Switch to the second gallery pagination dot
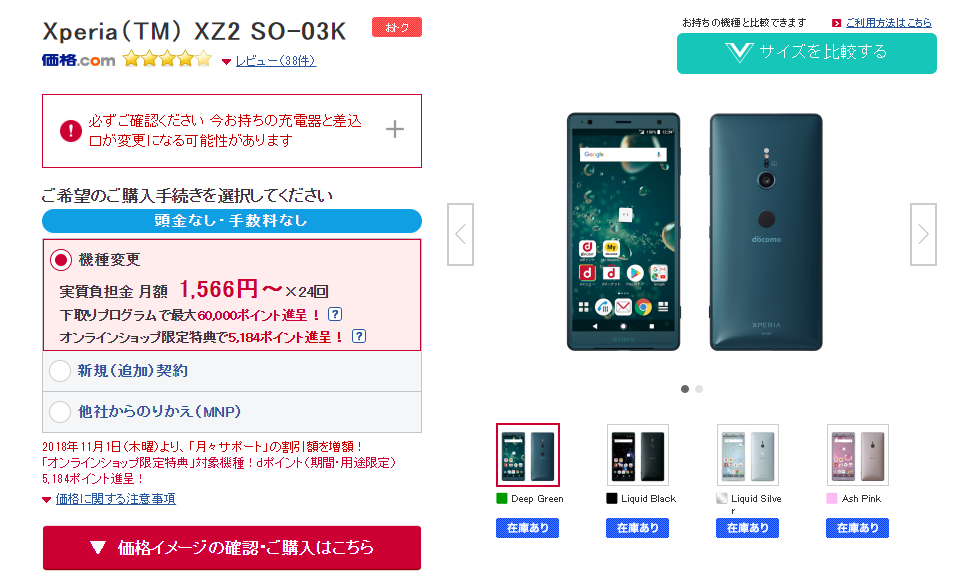The height and width of the screenshot is (578, 976). pos(699,389)
